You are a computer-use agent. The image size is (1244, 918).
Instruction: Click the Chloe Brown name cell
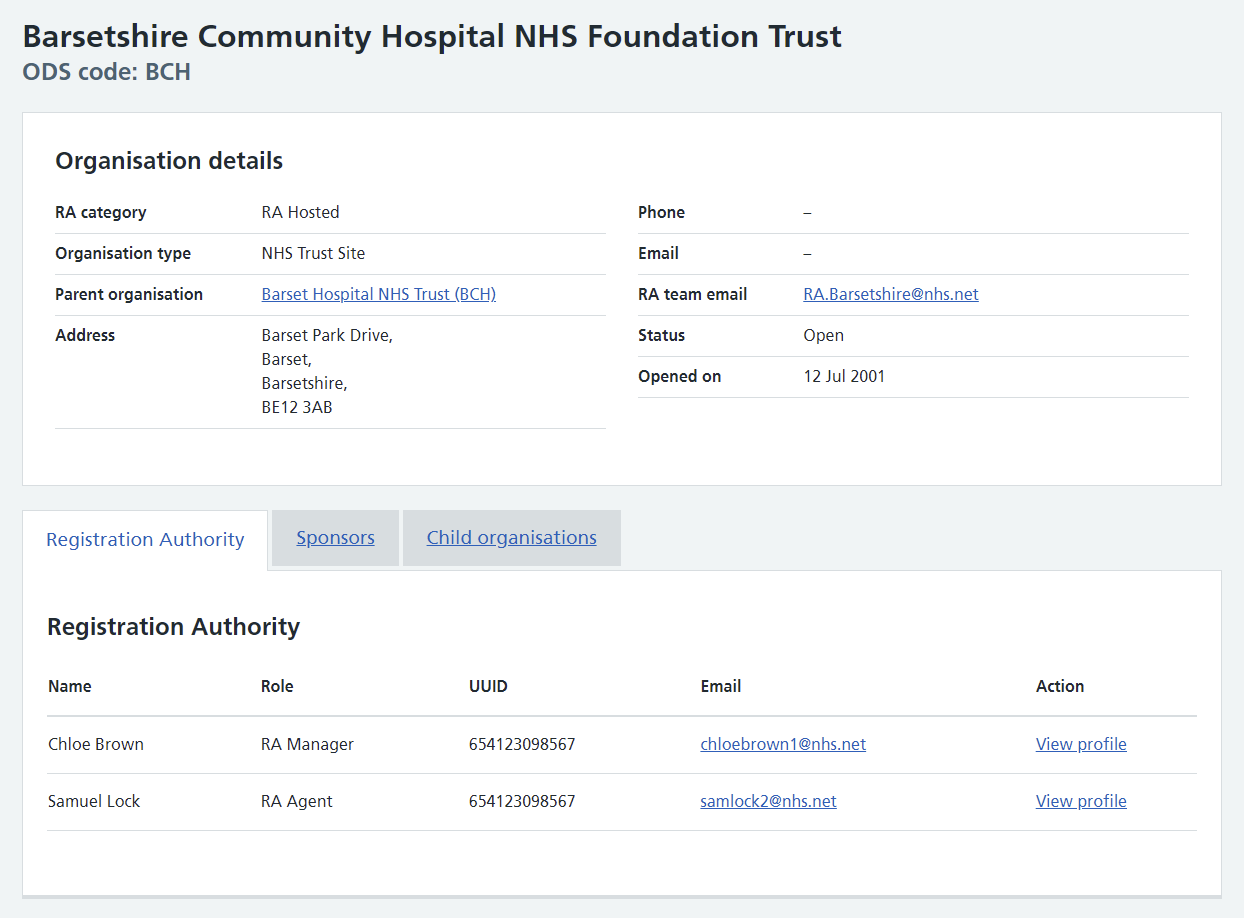point(96,744)
